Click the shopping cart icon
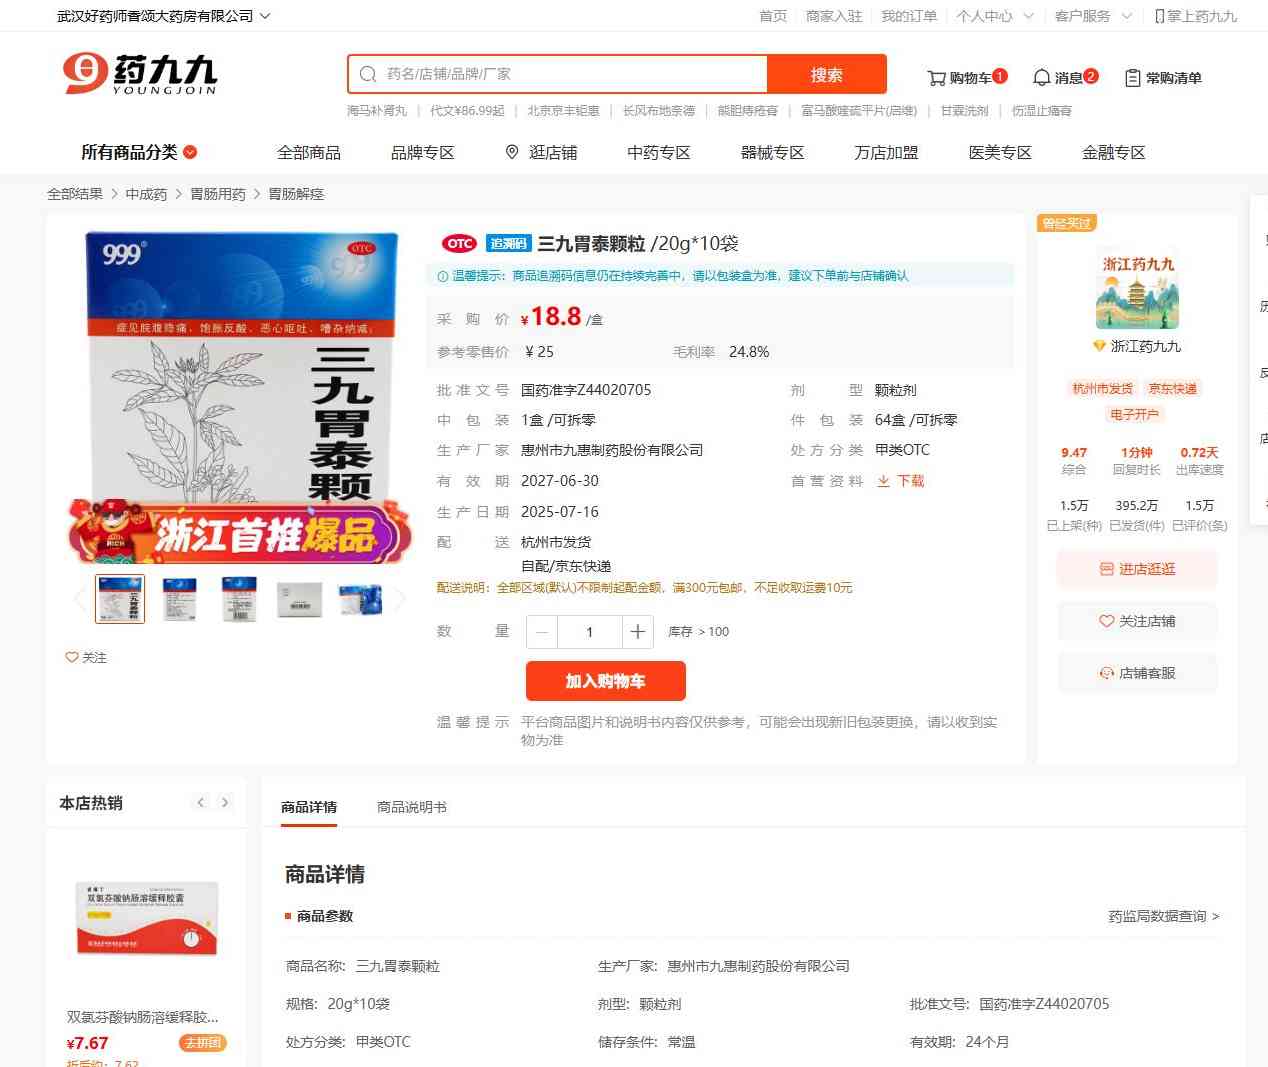This screenshot has height=1067, width=1268. coord(937,78)
